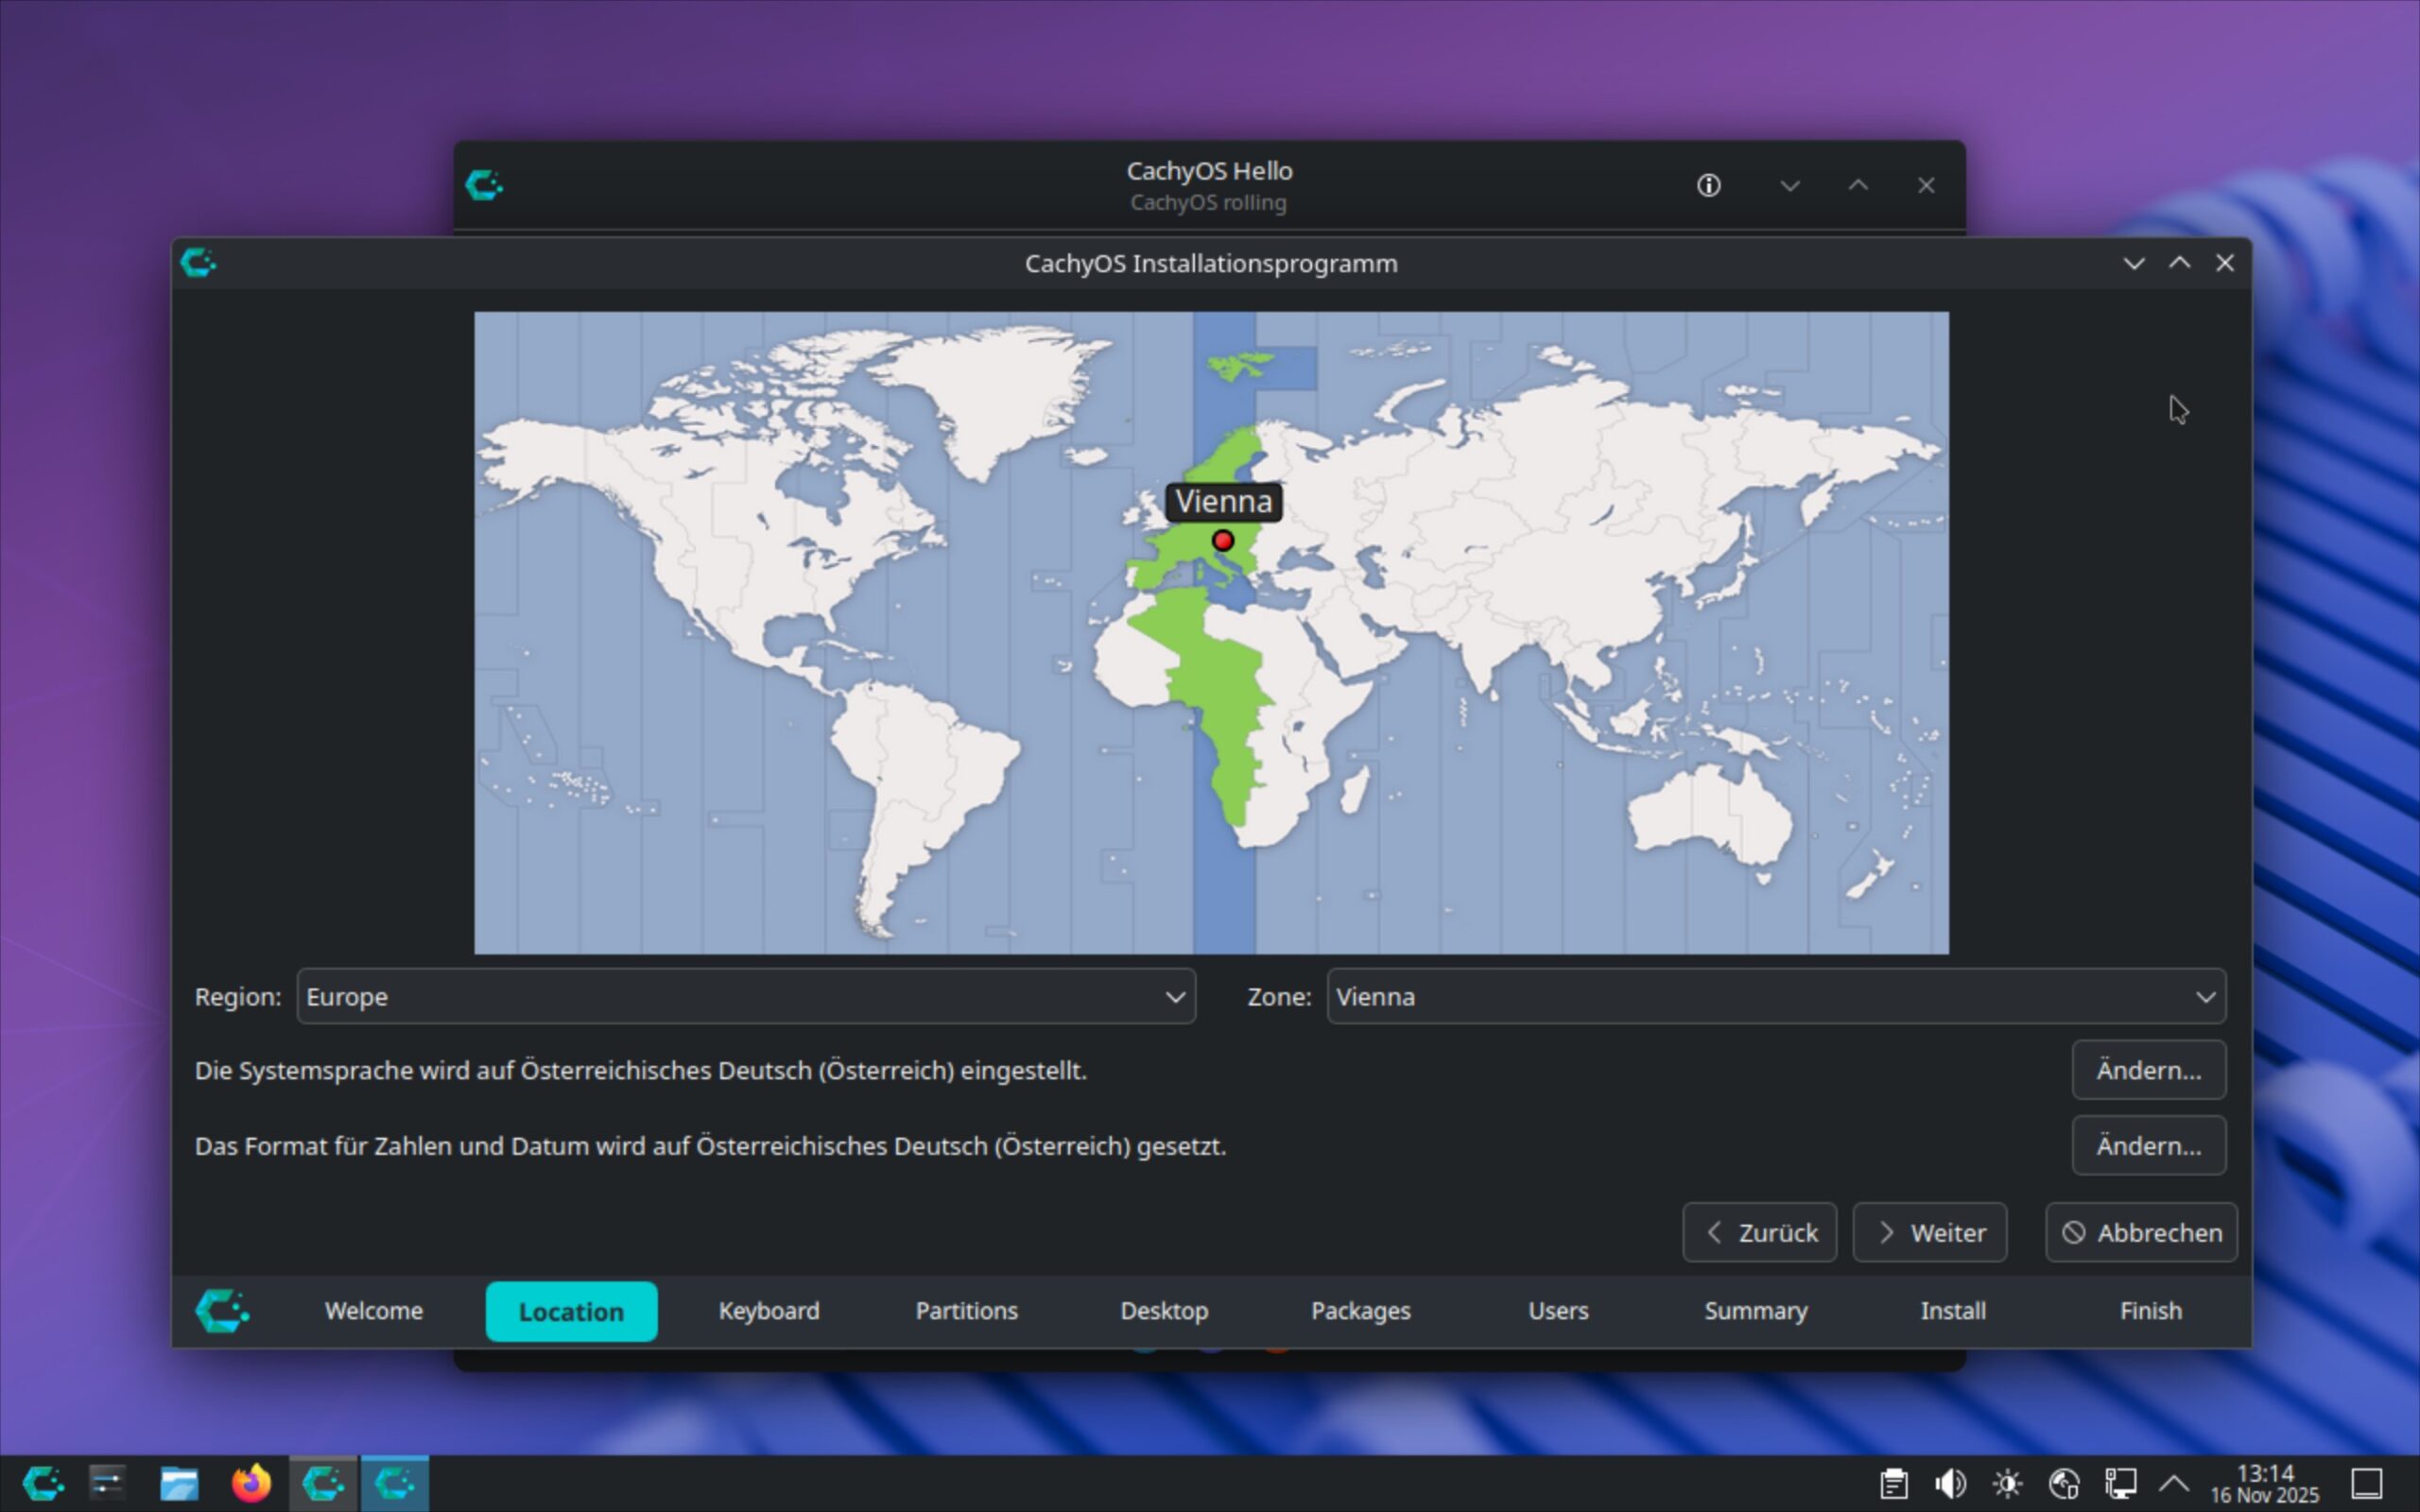Expand the Zone dropdown showing Vienna
Image resolution: width=2420 pixels, height=1512 pixels.
point(1775,996)
